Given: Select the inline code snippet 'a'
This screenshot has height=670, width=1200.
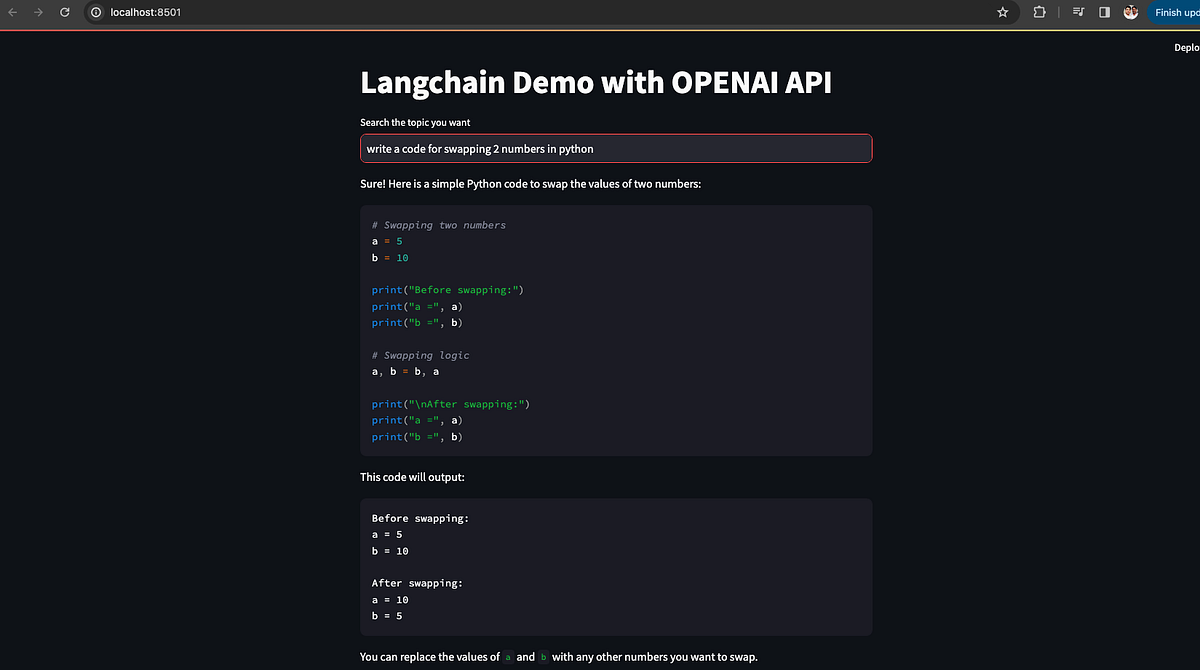Looking at the screenshot, I should pos(508,657).
